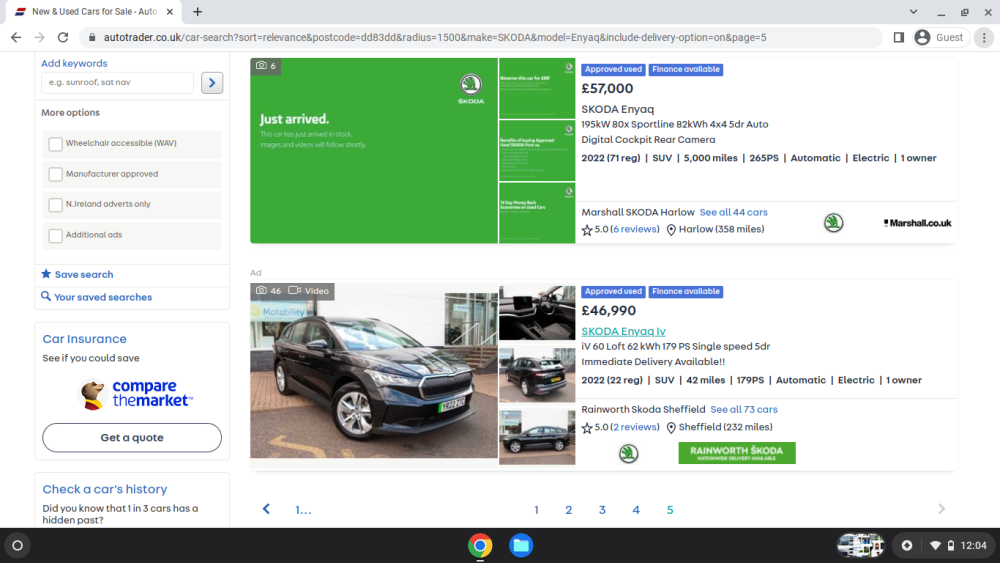Screen dimensions: 1000x563
Task: Open the ChromeOS launcher circle
Action: point(17,546)
